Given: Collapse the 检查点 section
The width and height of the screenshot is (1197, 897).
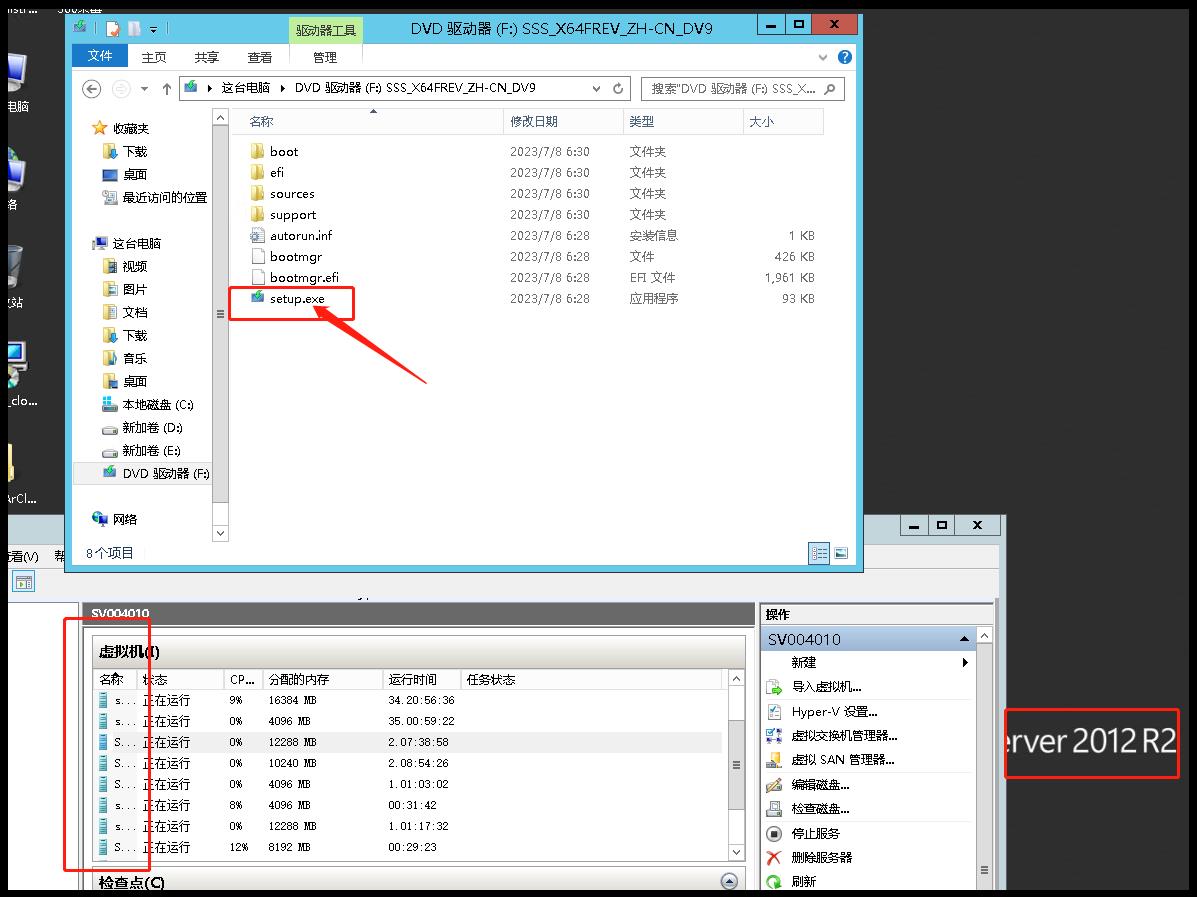Looking at the screenshot, I should tap(729, 882).
